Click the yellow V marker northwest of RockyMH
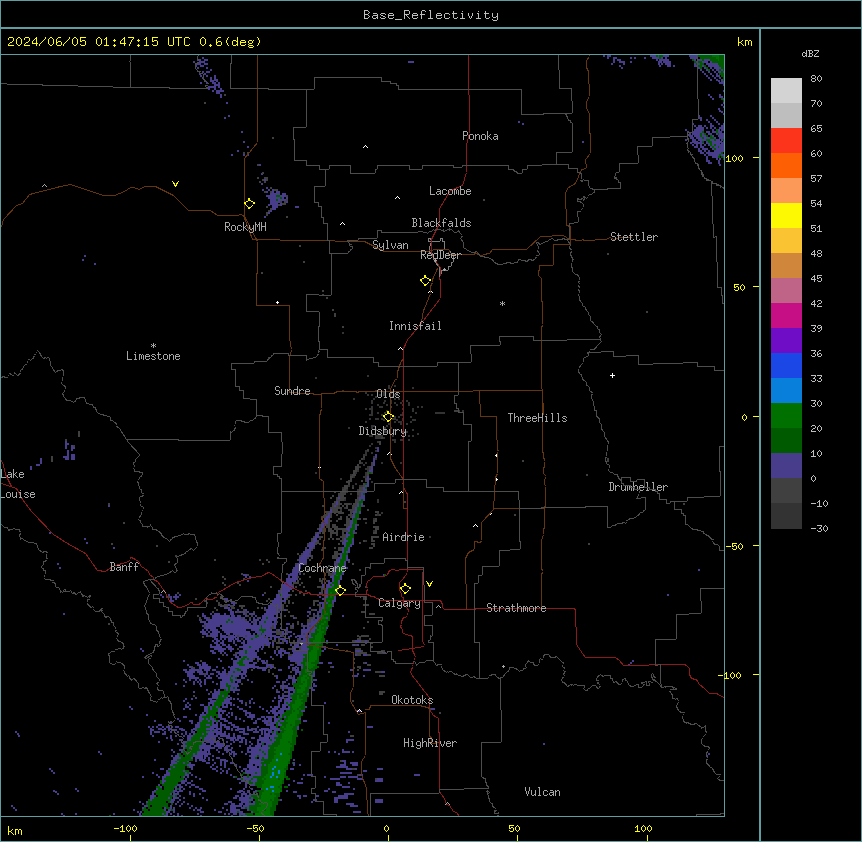862x842 pixels. (175, 184)
